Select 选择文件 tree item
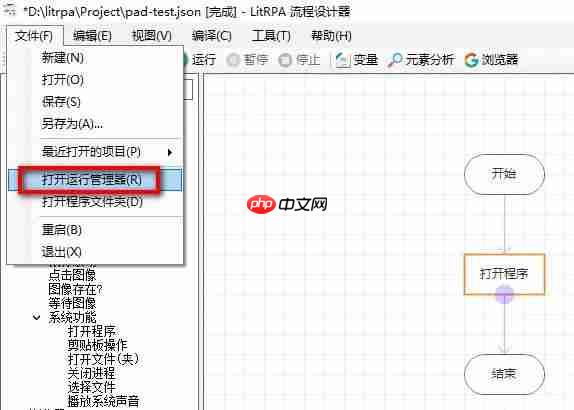 click(x=92, y=387)
